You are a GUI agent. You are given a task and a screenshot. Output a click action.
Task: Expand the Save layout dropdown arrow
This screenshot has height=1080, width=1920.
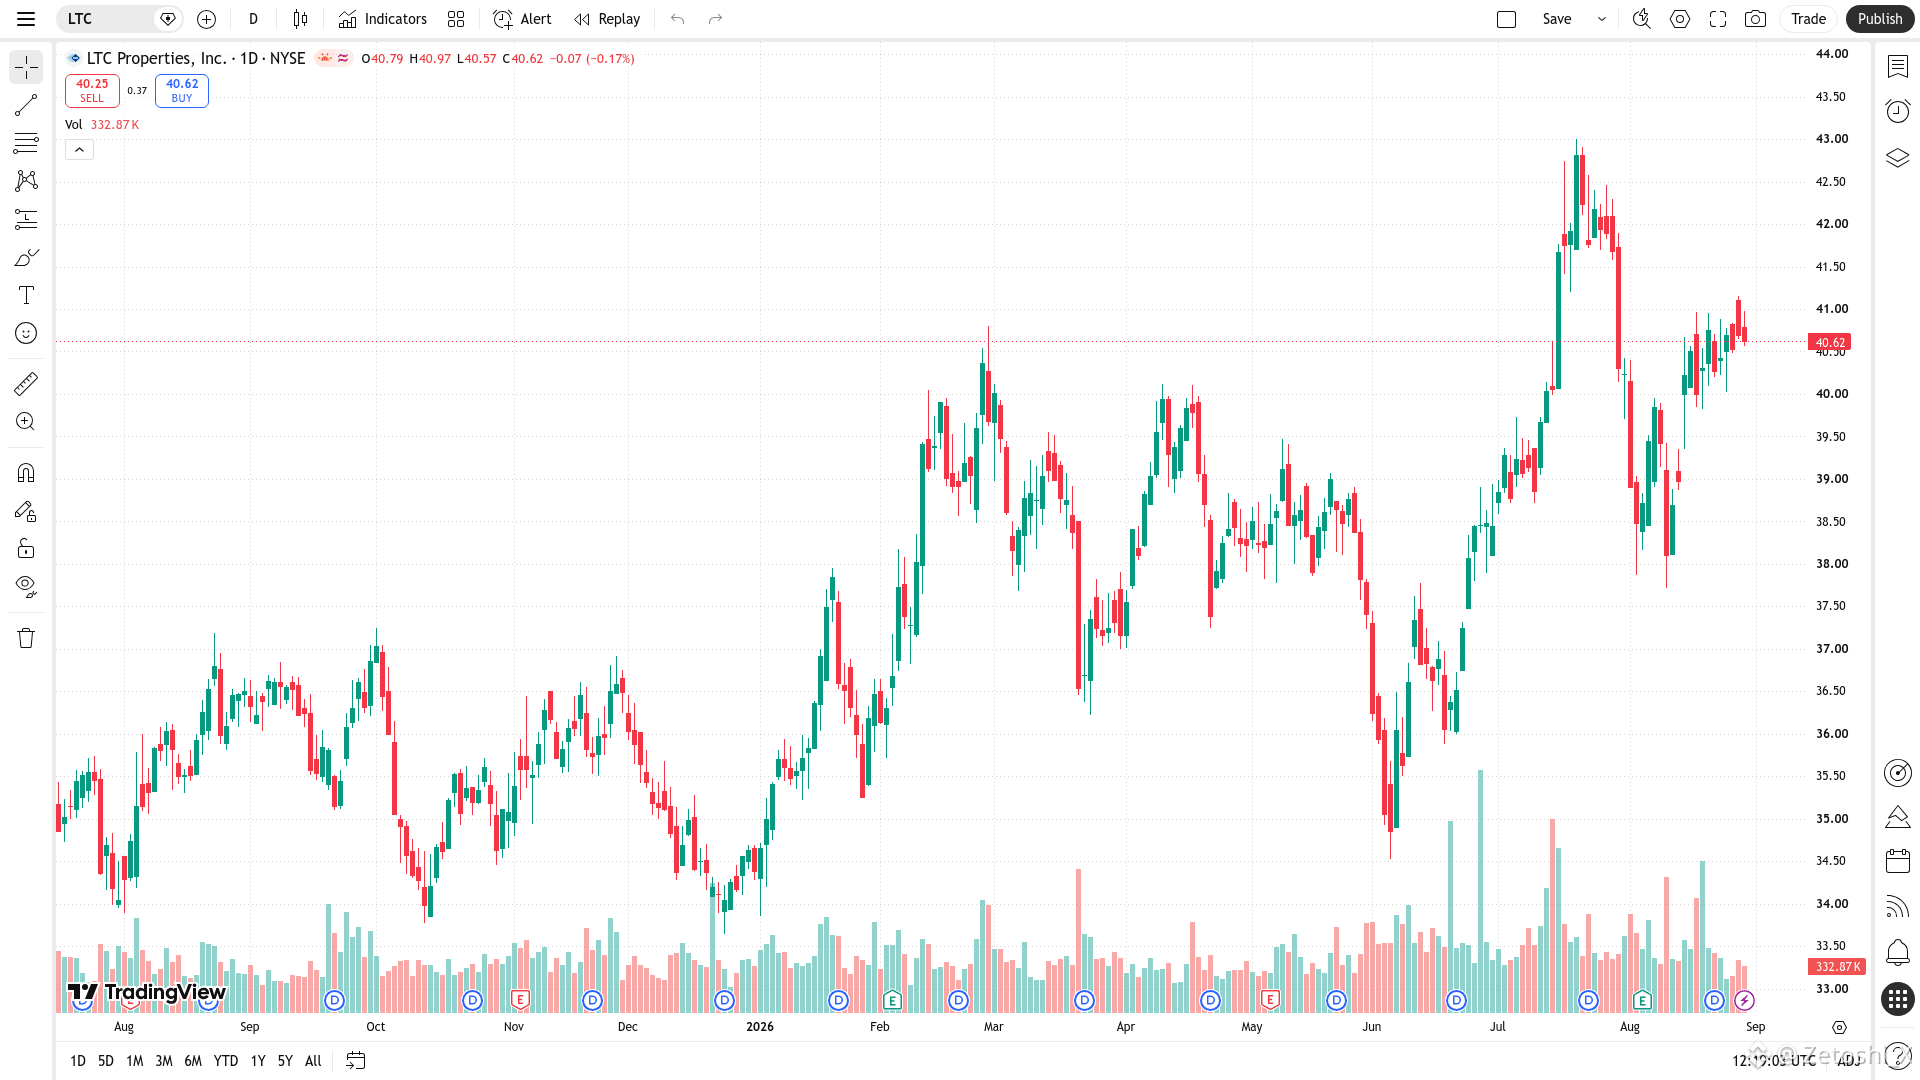tap(1602, 19)
